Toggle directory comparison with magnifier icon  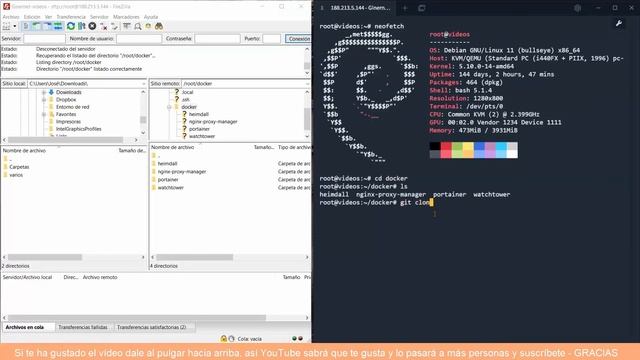click(138, 26)
